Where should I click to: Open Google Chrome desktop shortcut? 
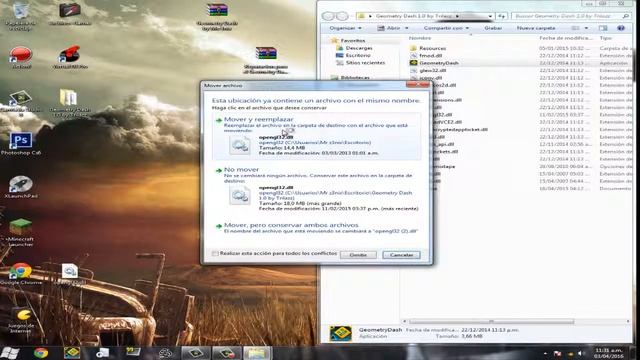(21, 273)
